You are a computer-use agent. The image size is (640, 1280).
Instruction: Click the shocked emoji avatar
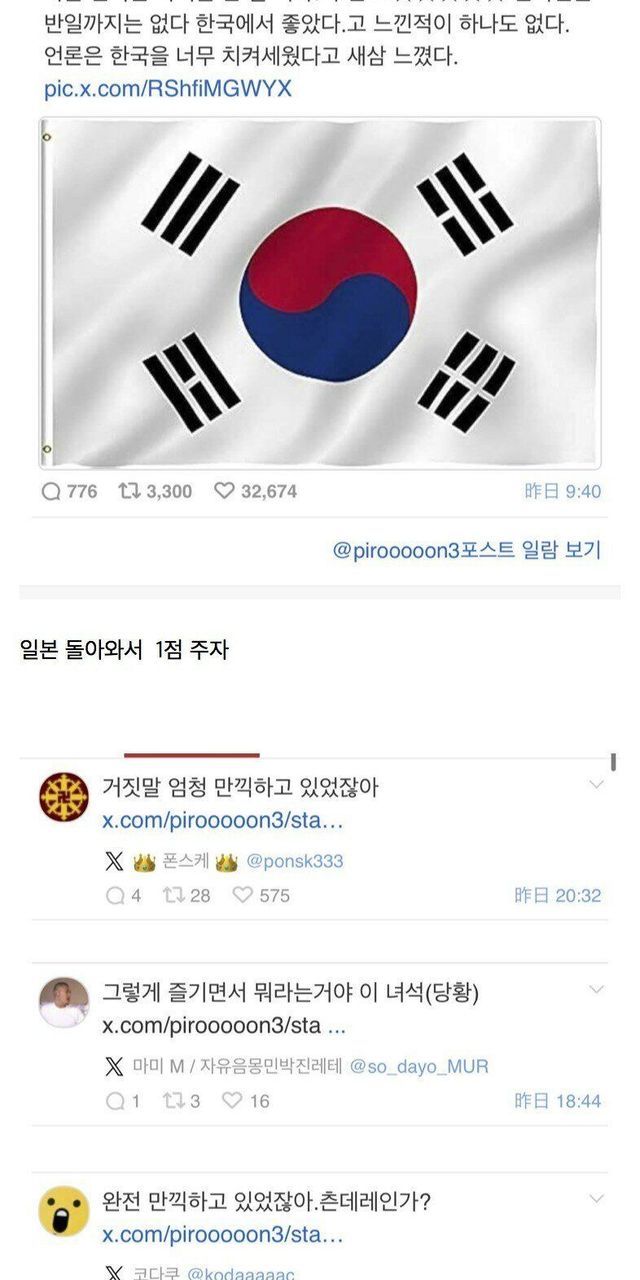click(x=64, y=1211)
